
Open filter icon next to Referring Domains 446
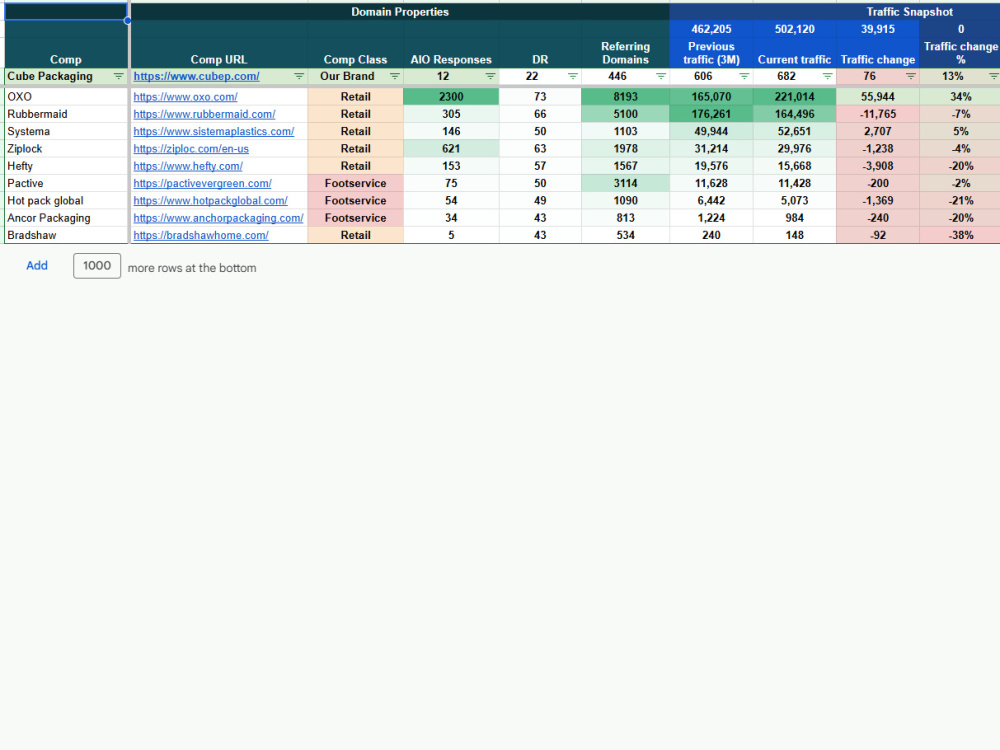[x=661, y=77]
